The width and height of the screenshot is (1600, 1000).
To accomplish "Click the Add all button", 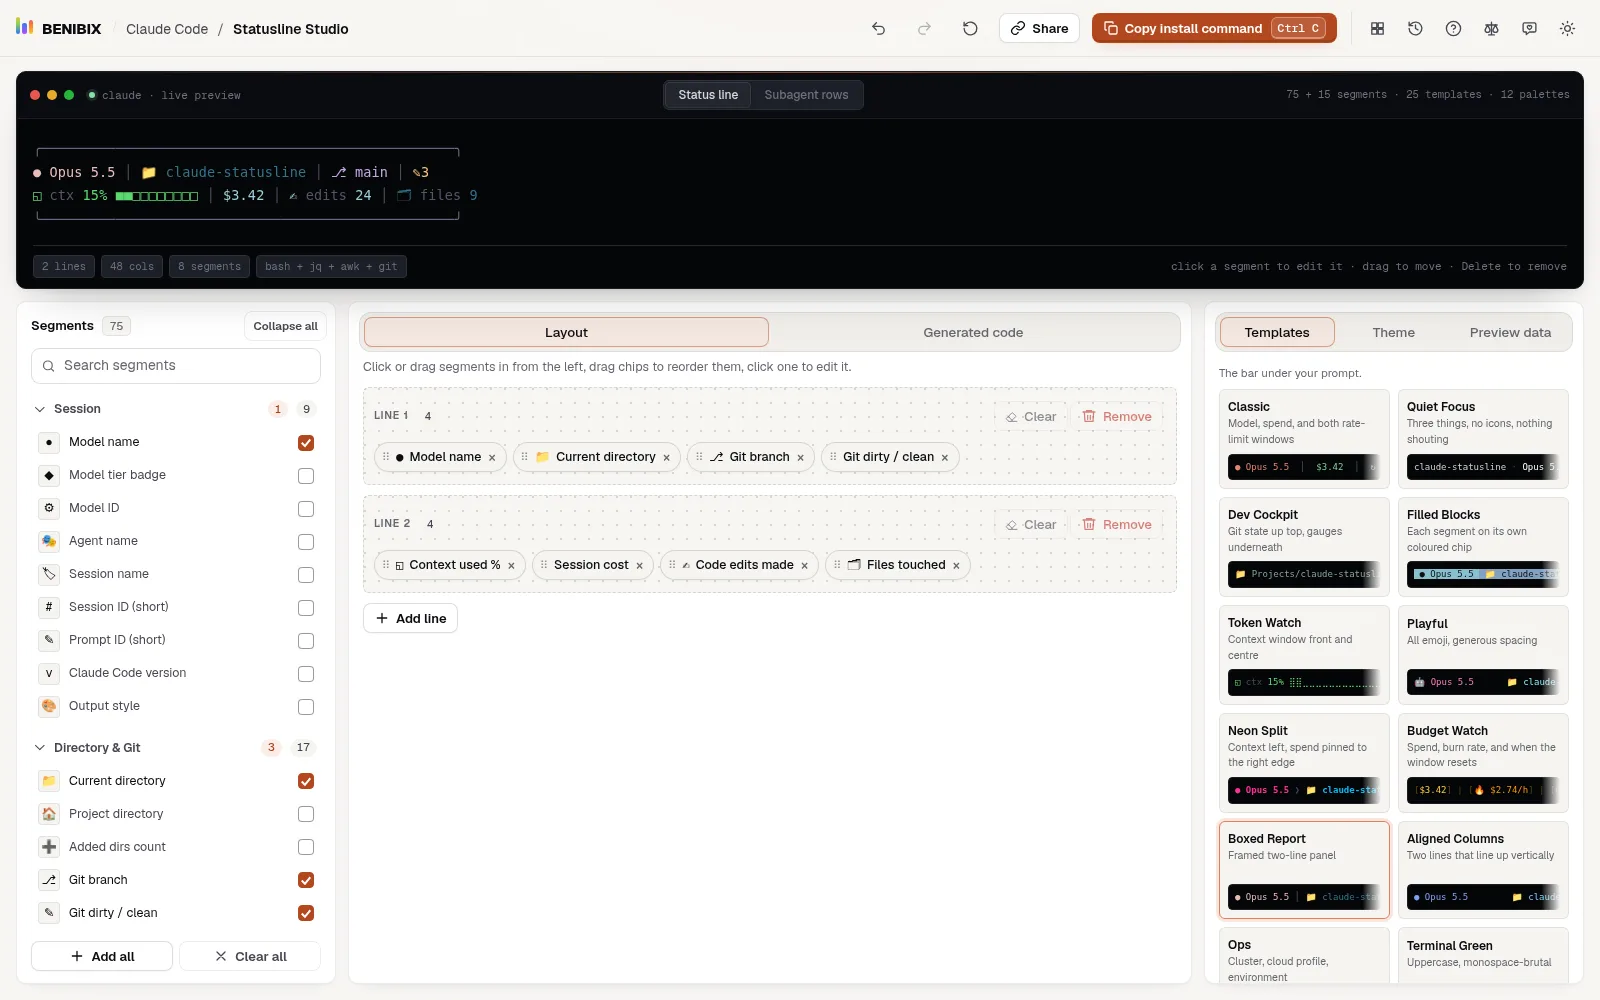I will click(102, 957).
